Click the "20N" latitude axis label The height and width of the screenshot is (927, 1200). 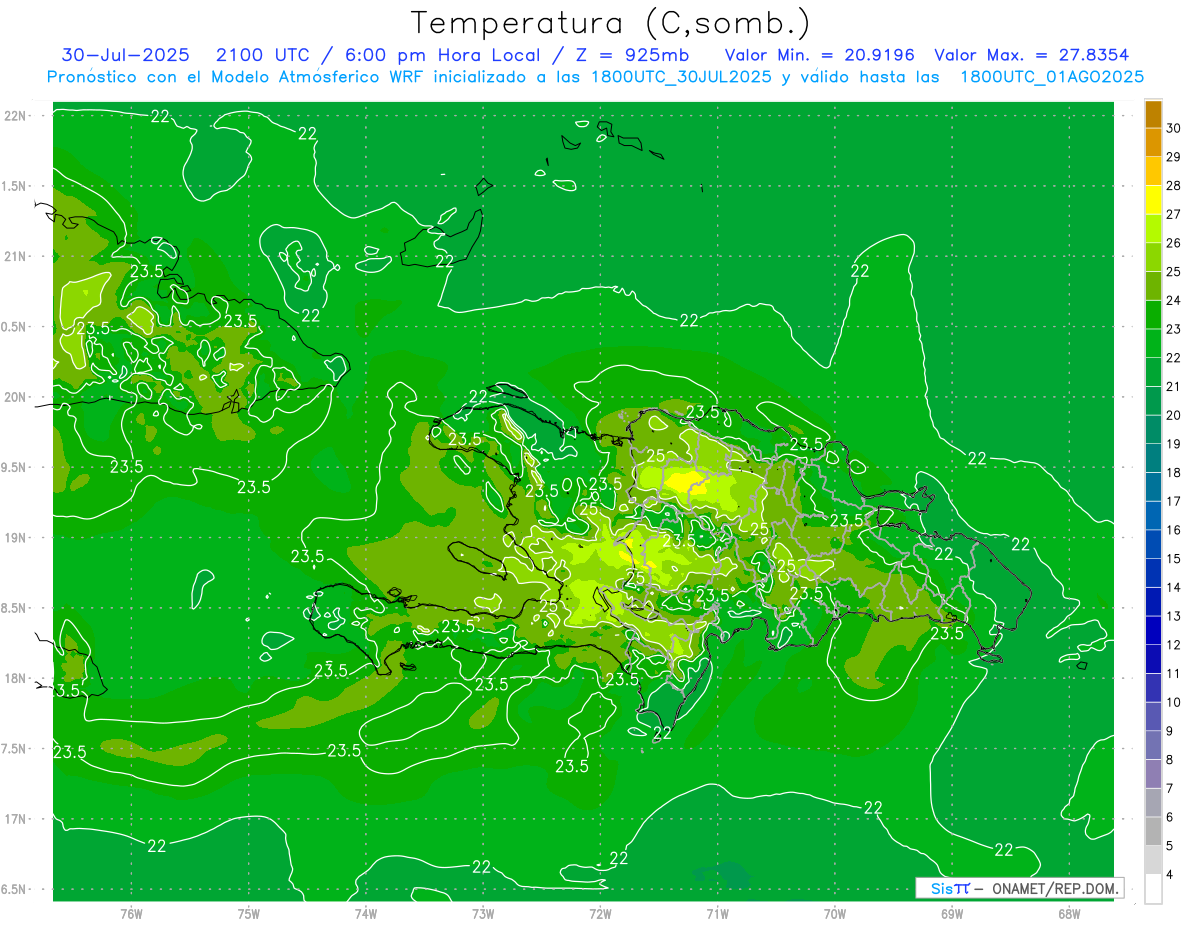coord(15,397)
